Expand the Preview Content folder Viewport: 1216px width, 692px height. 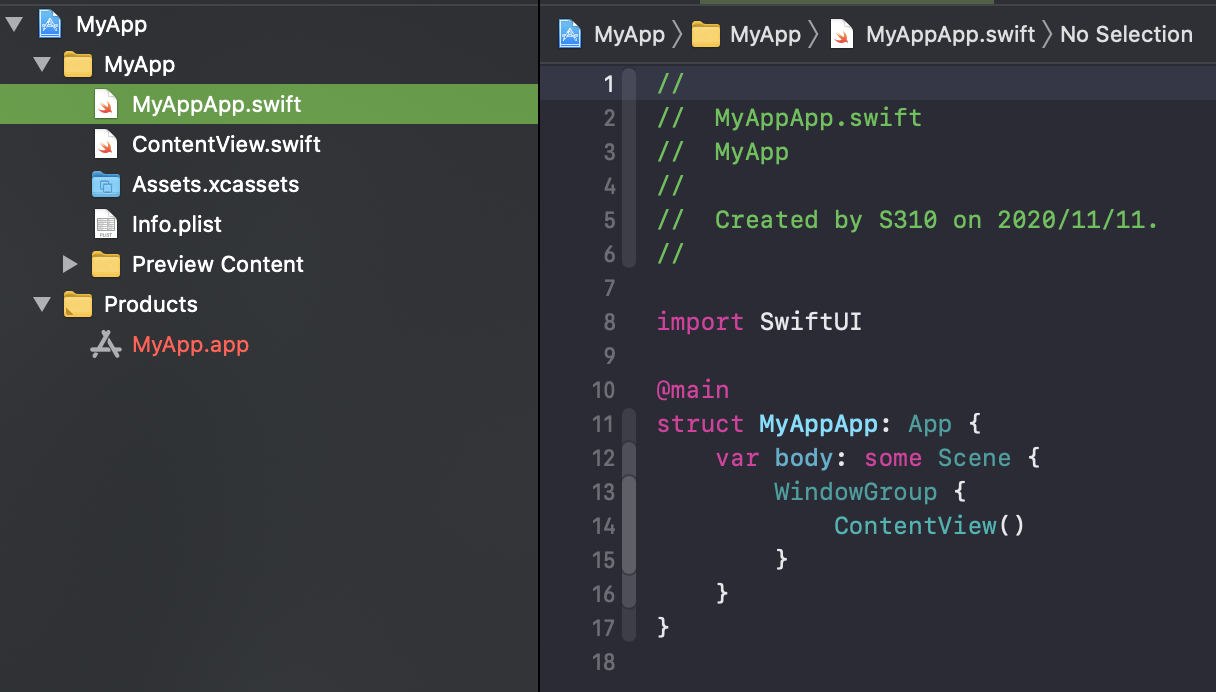[x=69, y=264]
